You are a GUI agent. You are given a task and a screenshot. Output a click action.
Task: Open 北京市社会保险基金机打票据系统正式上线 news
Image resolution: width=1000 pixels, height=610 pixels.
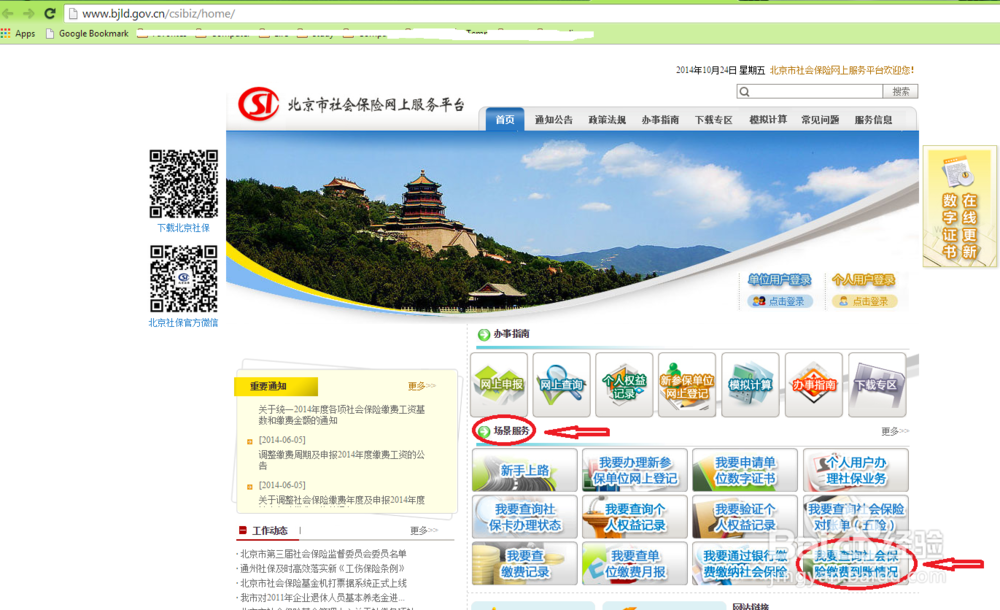323,583
